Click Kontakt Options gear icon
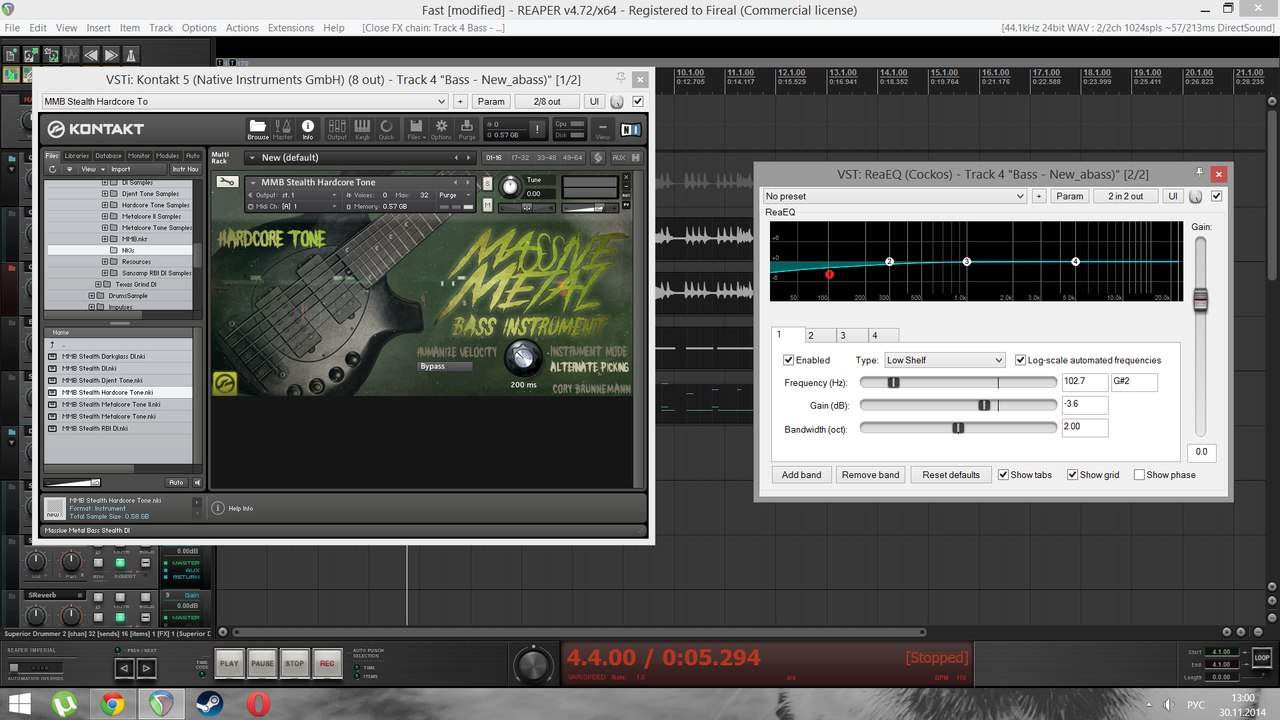Screen dimensions: 1280x720 coord(441,129)
